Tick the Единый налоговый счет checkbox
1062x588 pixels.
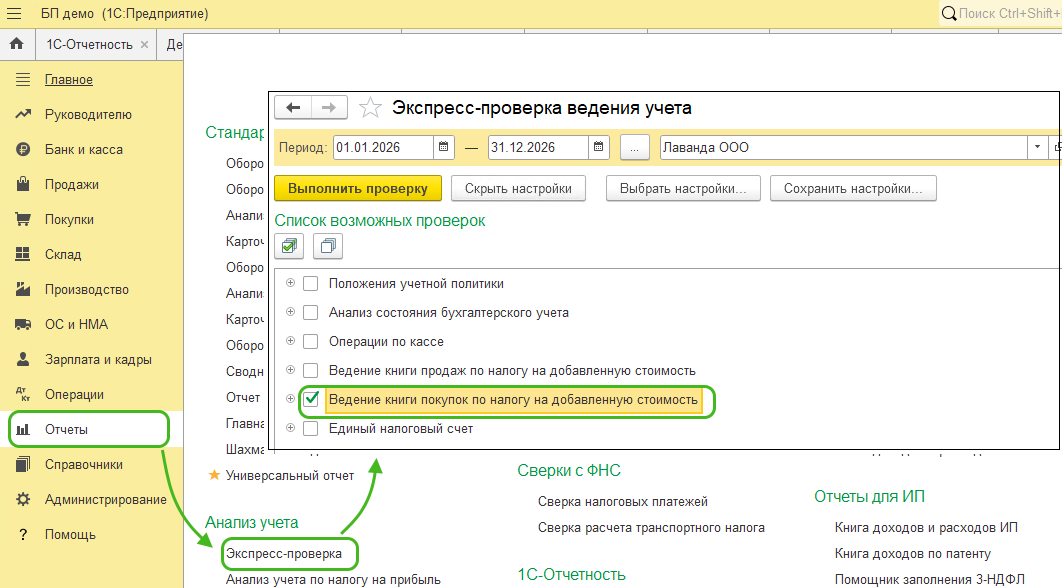pos(311,428)
